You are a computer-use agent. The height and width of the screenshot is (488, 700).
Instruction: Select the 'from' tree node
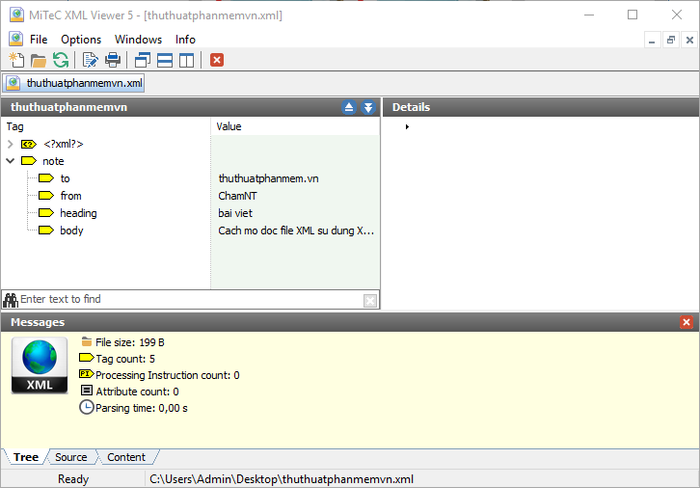click(71, 196)
